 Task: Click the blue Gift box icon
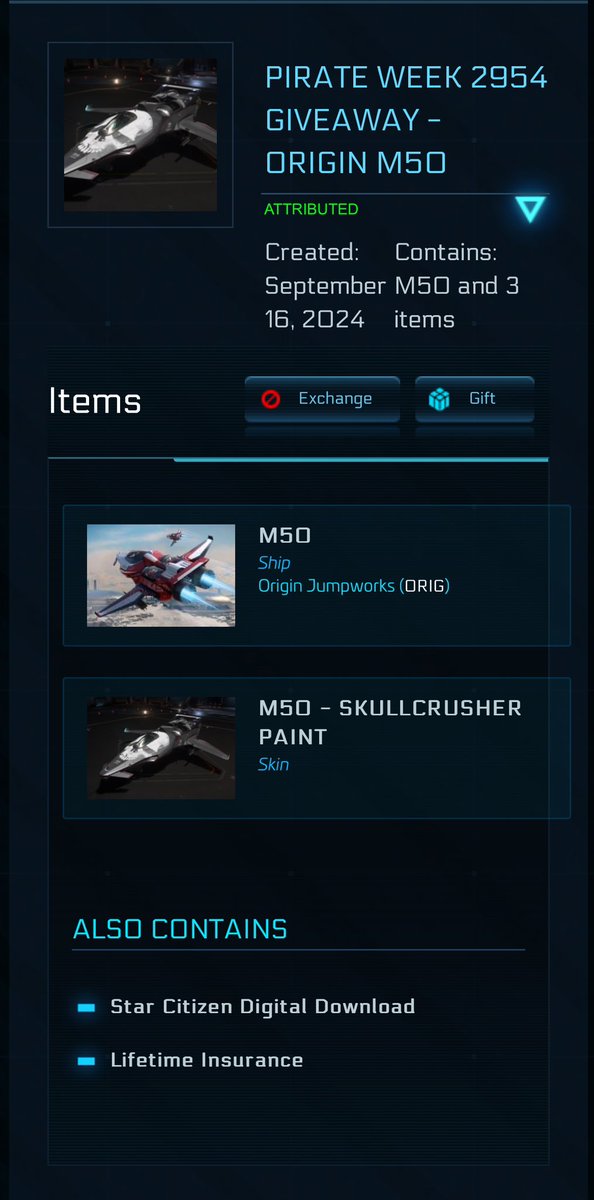(439, 399)
